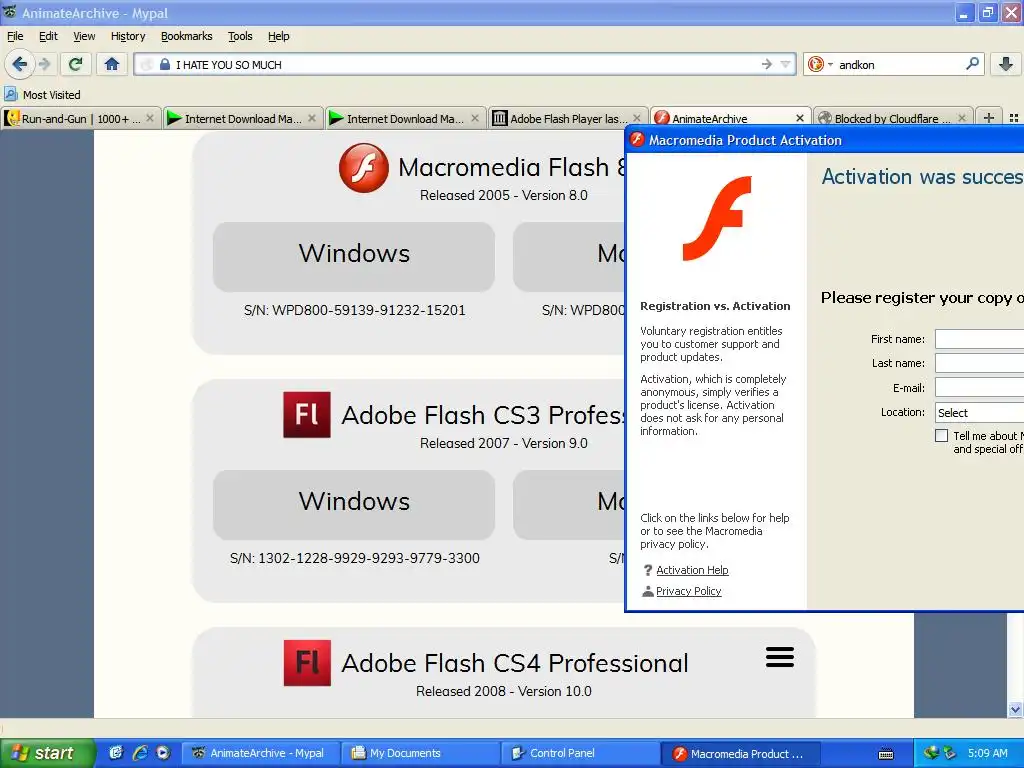Image resolution: width=1024 pixels, height=768 pixels.
Task: Open the File menu
Action: pos(15,36)
